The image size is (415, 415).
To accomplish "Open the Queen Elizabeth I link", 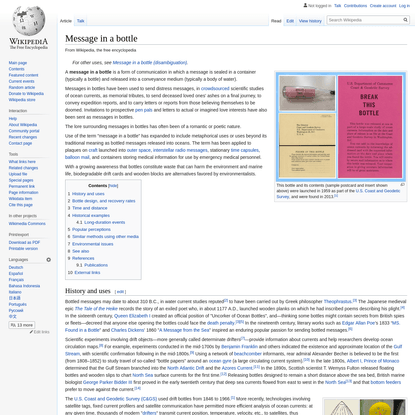I will 132,316.
